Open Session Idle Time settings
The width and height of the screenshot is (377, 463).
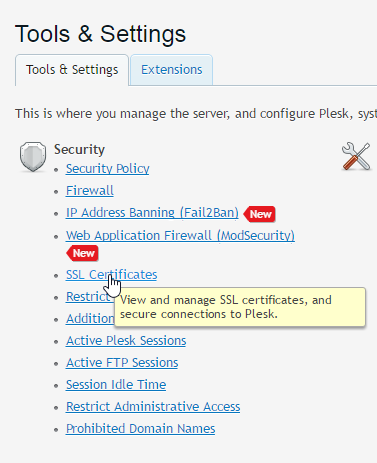pos(116,385)
